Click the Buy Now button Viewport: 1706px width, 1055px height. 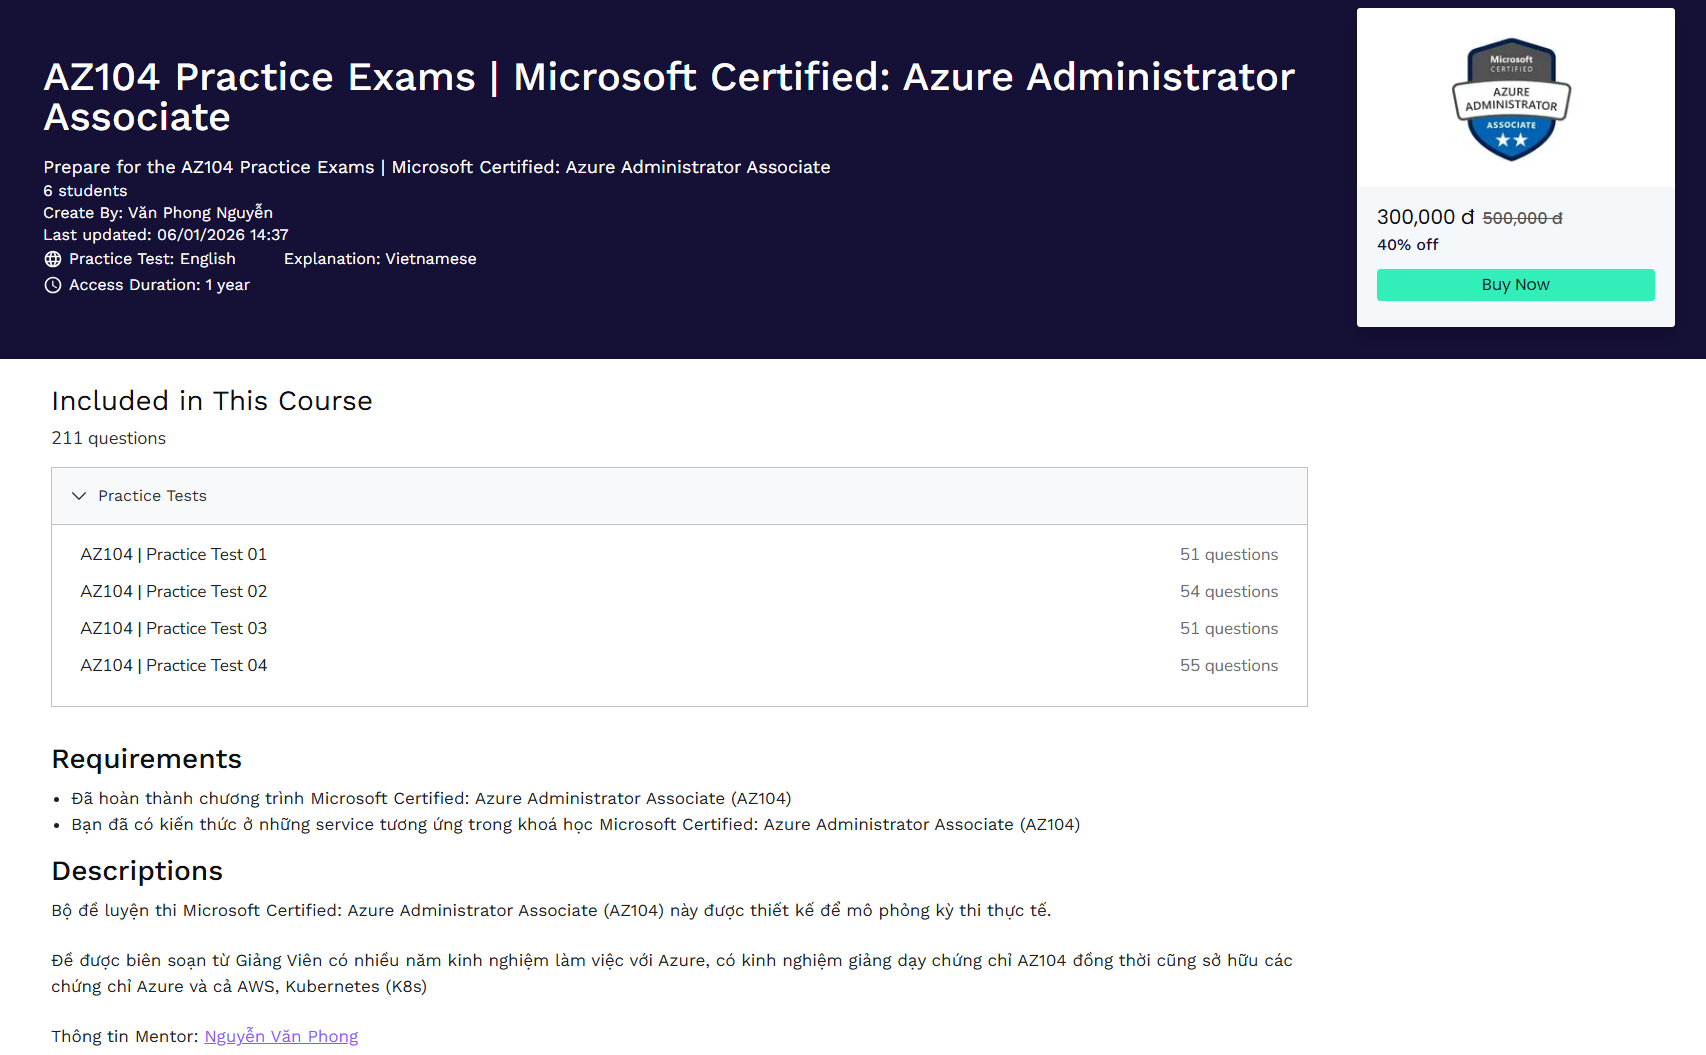pyautogui.click(x=1515, y=285)
